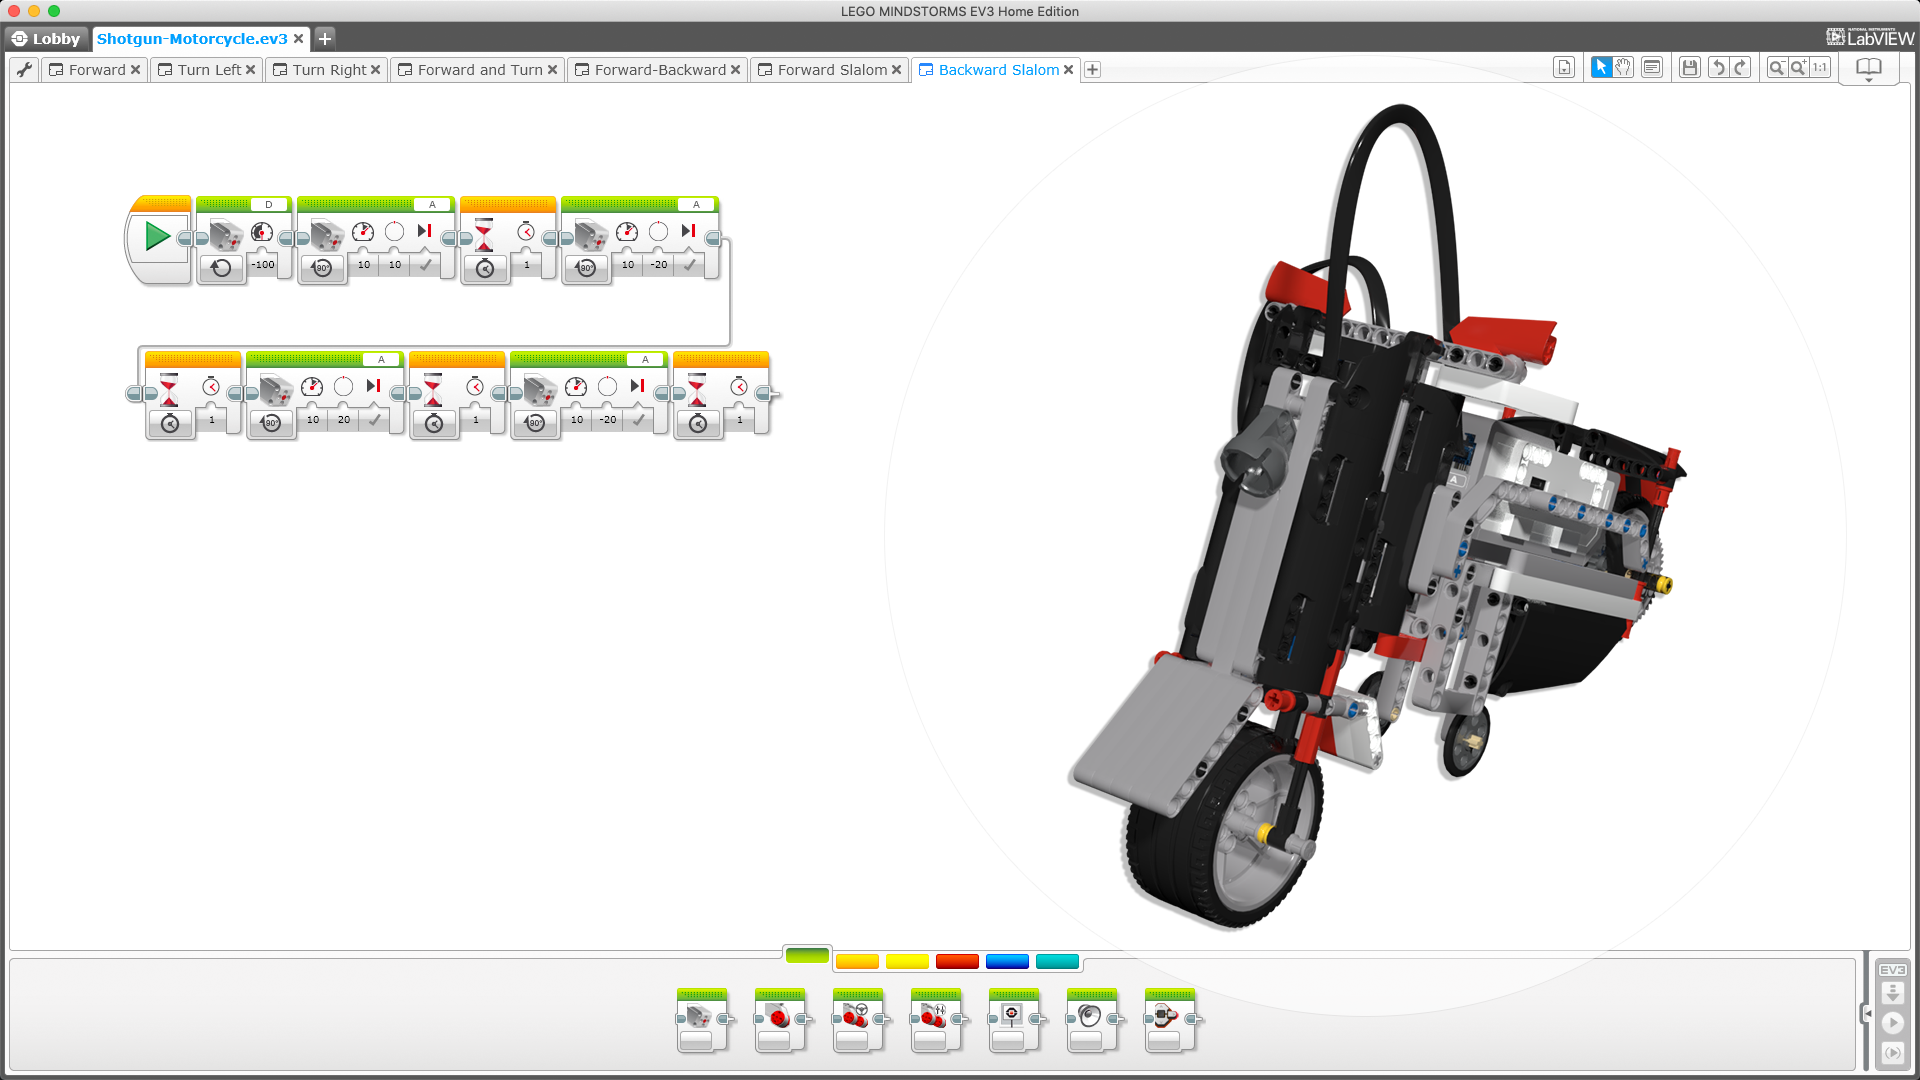Undo the last action

[1718, 68]
